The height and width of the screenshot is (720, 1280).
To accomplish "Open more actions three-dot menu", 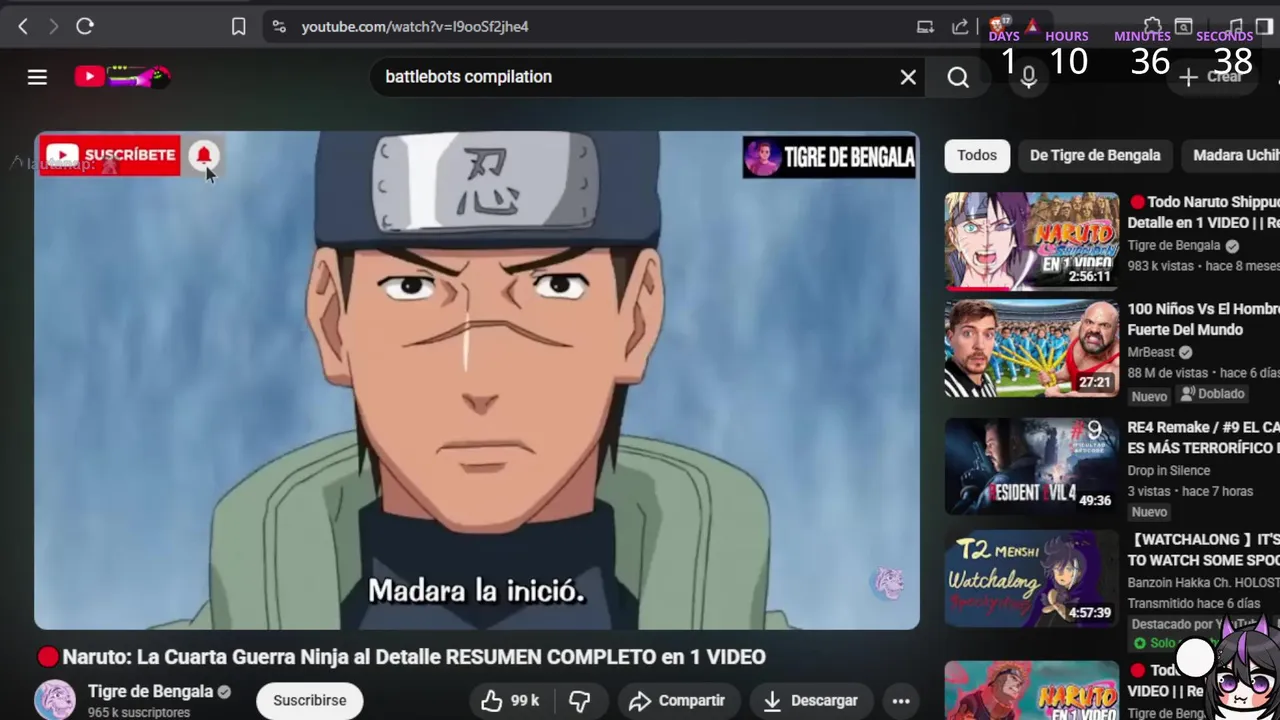I will (901, 700).
